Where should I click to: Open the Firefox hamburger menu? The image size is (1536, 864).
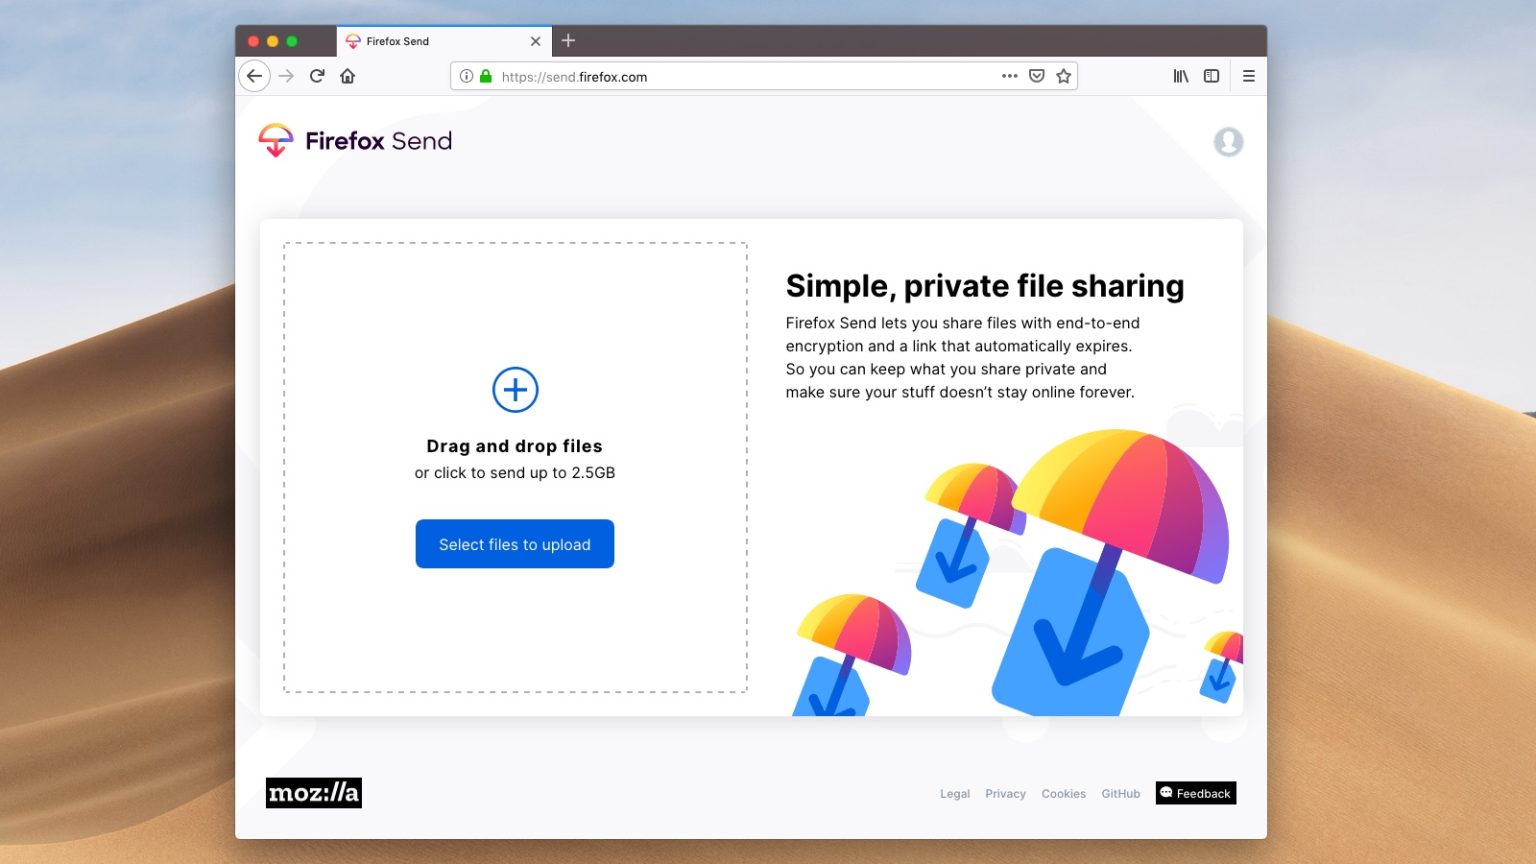point(1248,76)
